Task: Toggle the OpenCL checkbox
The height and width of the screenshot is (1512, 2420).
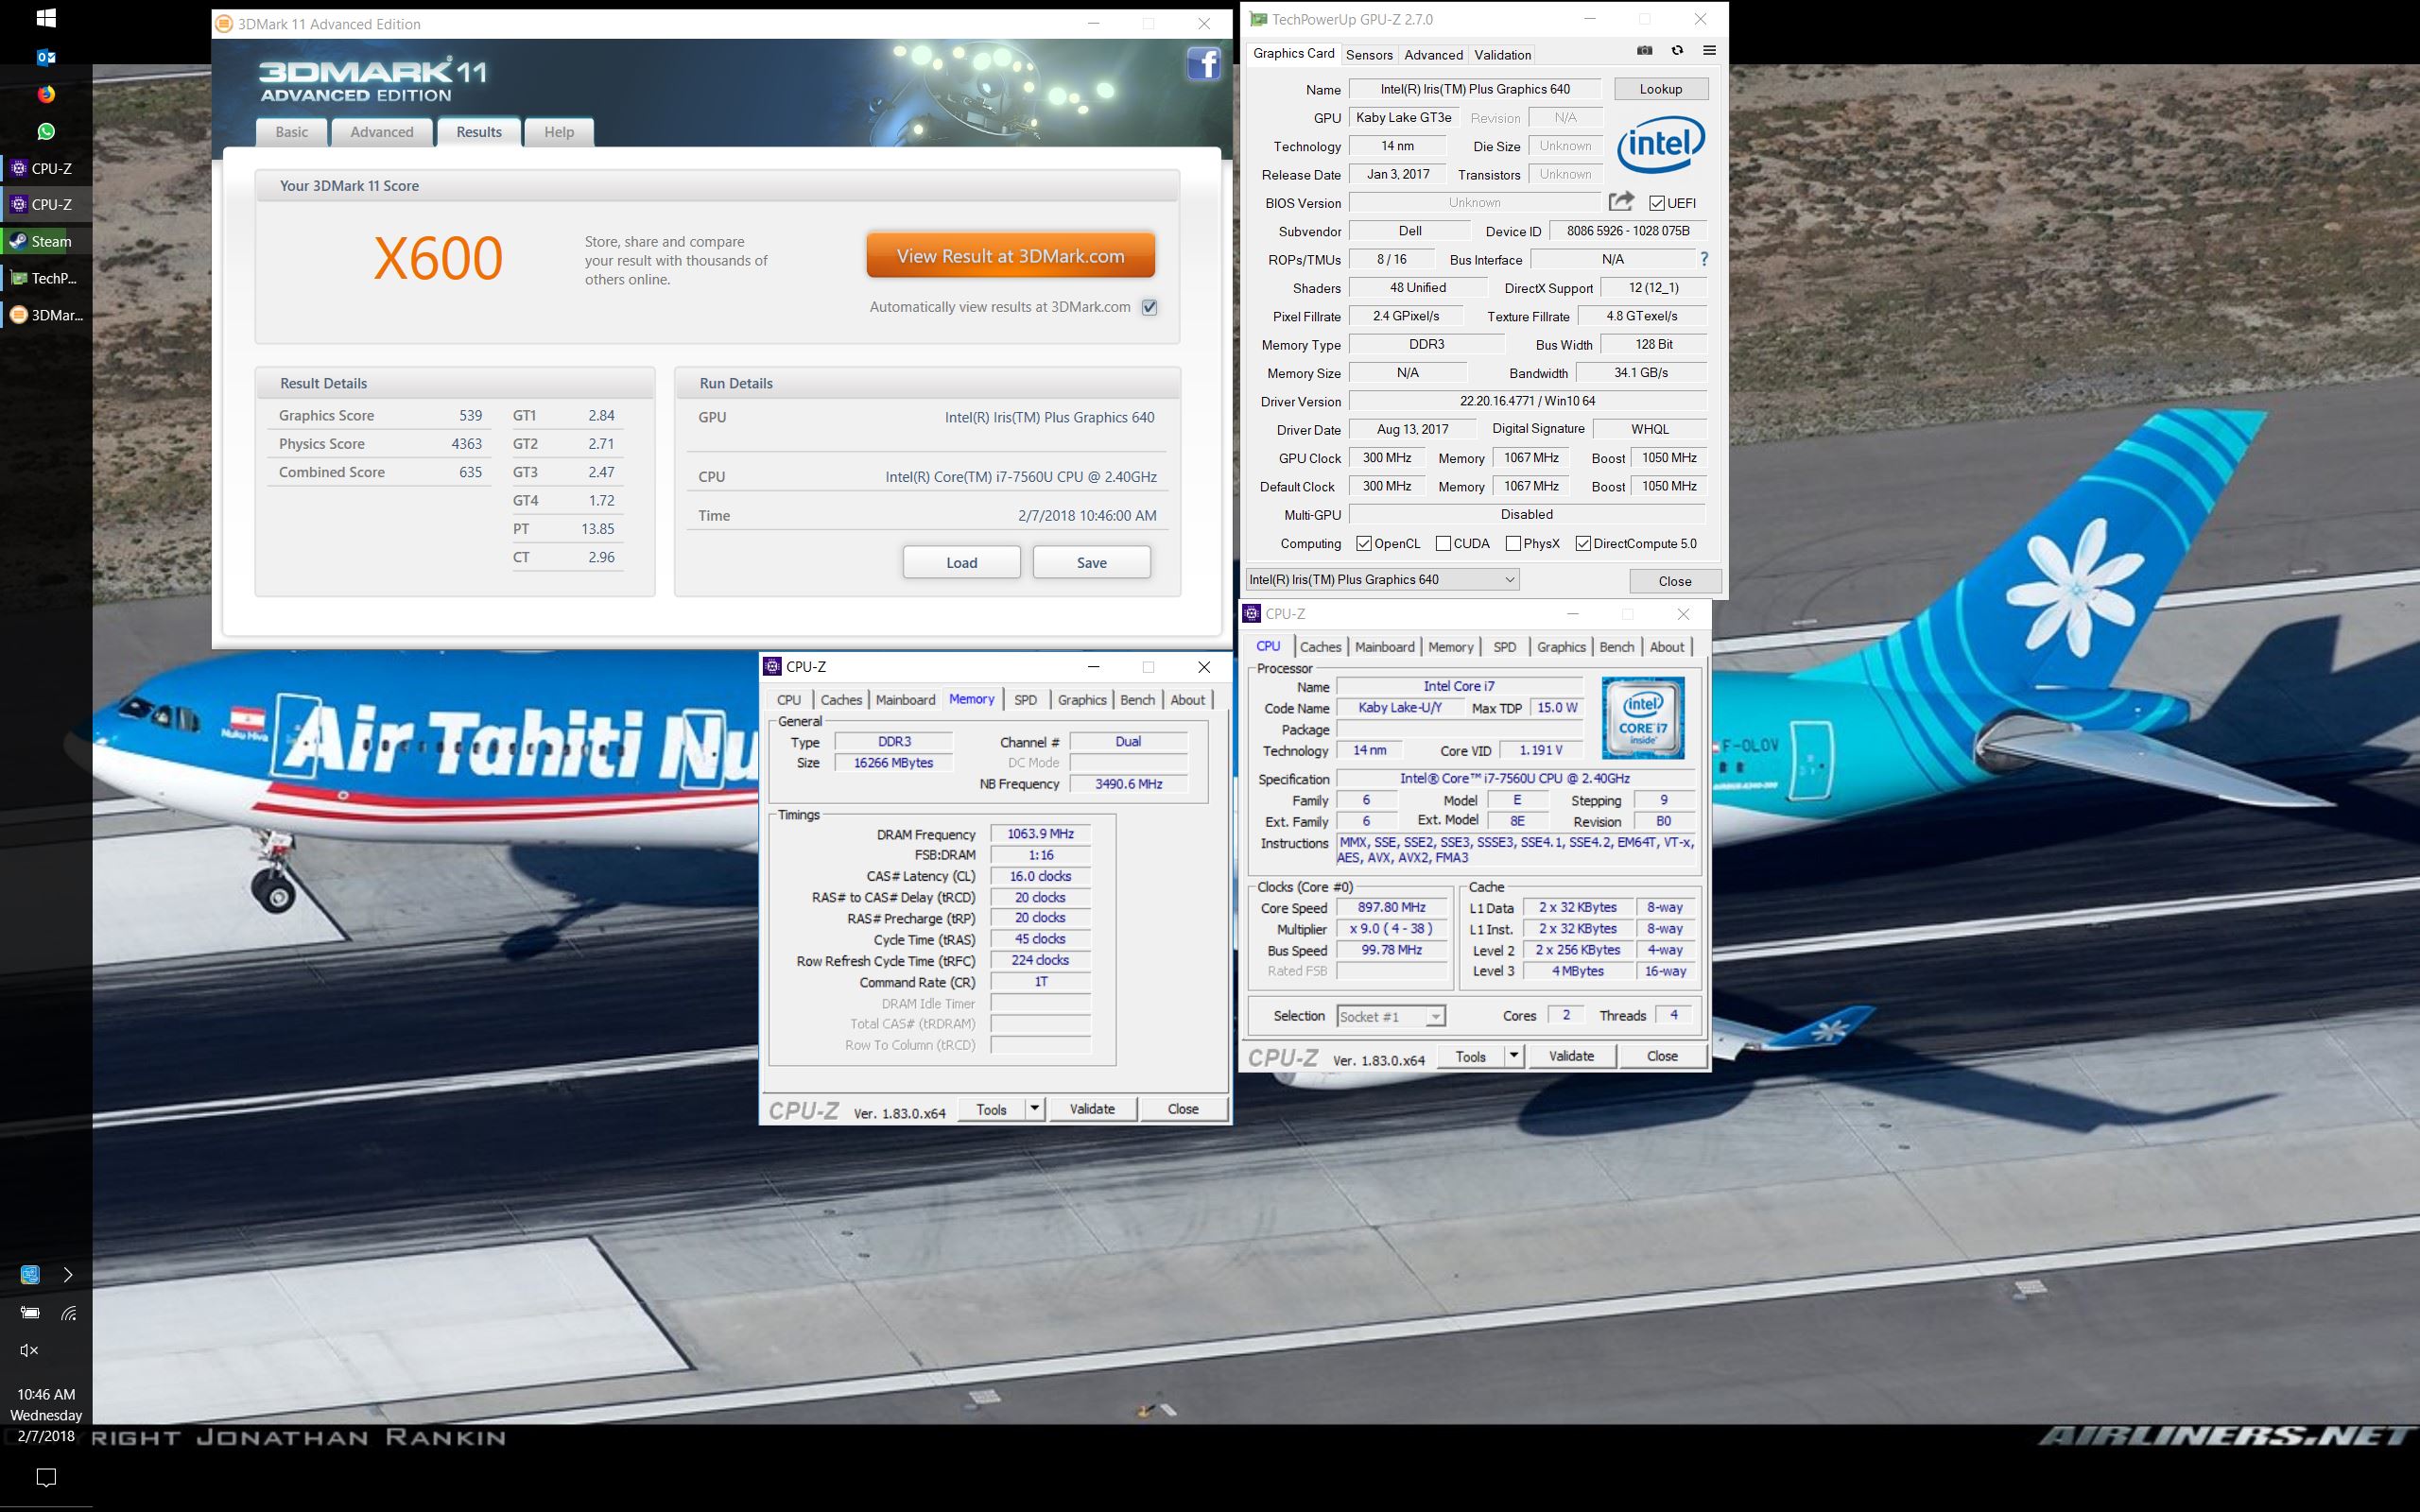Action: pos(1363,543)
